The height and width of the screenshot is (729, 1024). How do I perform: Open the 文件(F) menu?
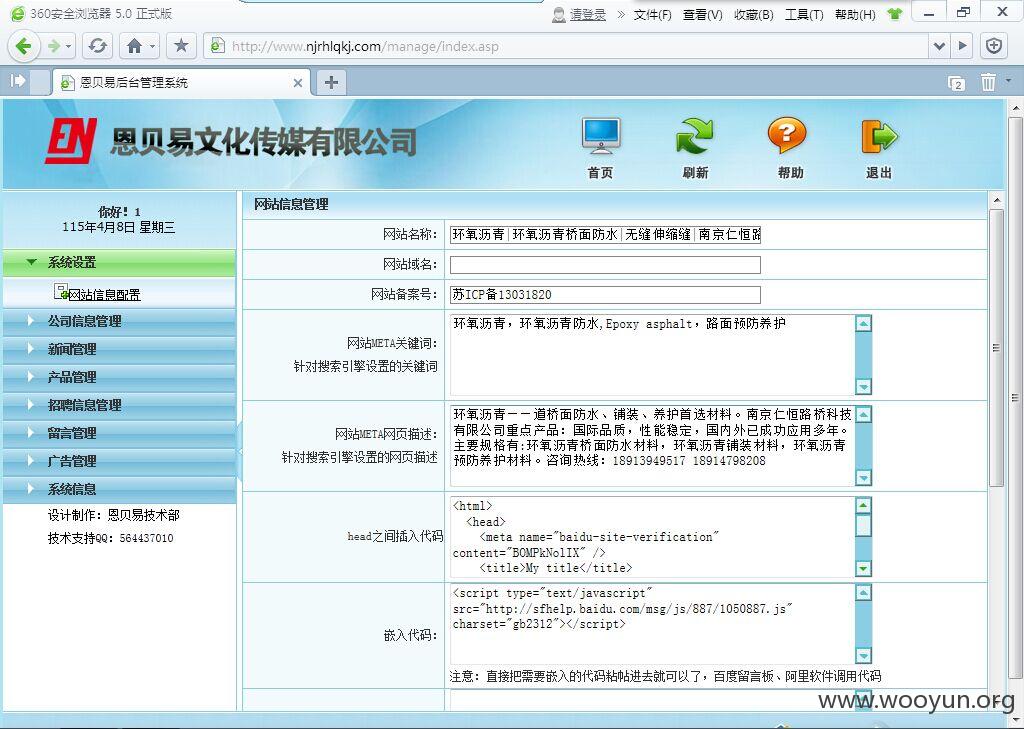click(x=652, y=14)
